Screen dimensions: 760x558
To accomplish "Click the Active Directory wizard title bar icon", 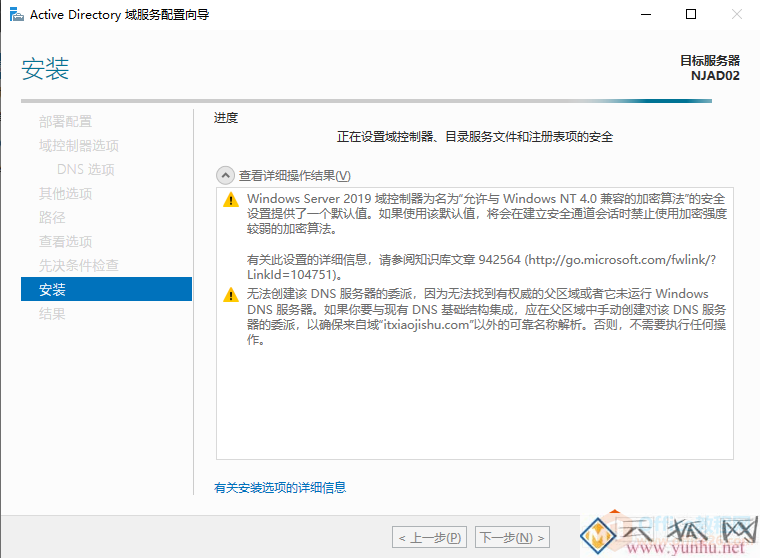I will pos(16,15).
